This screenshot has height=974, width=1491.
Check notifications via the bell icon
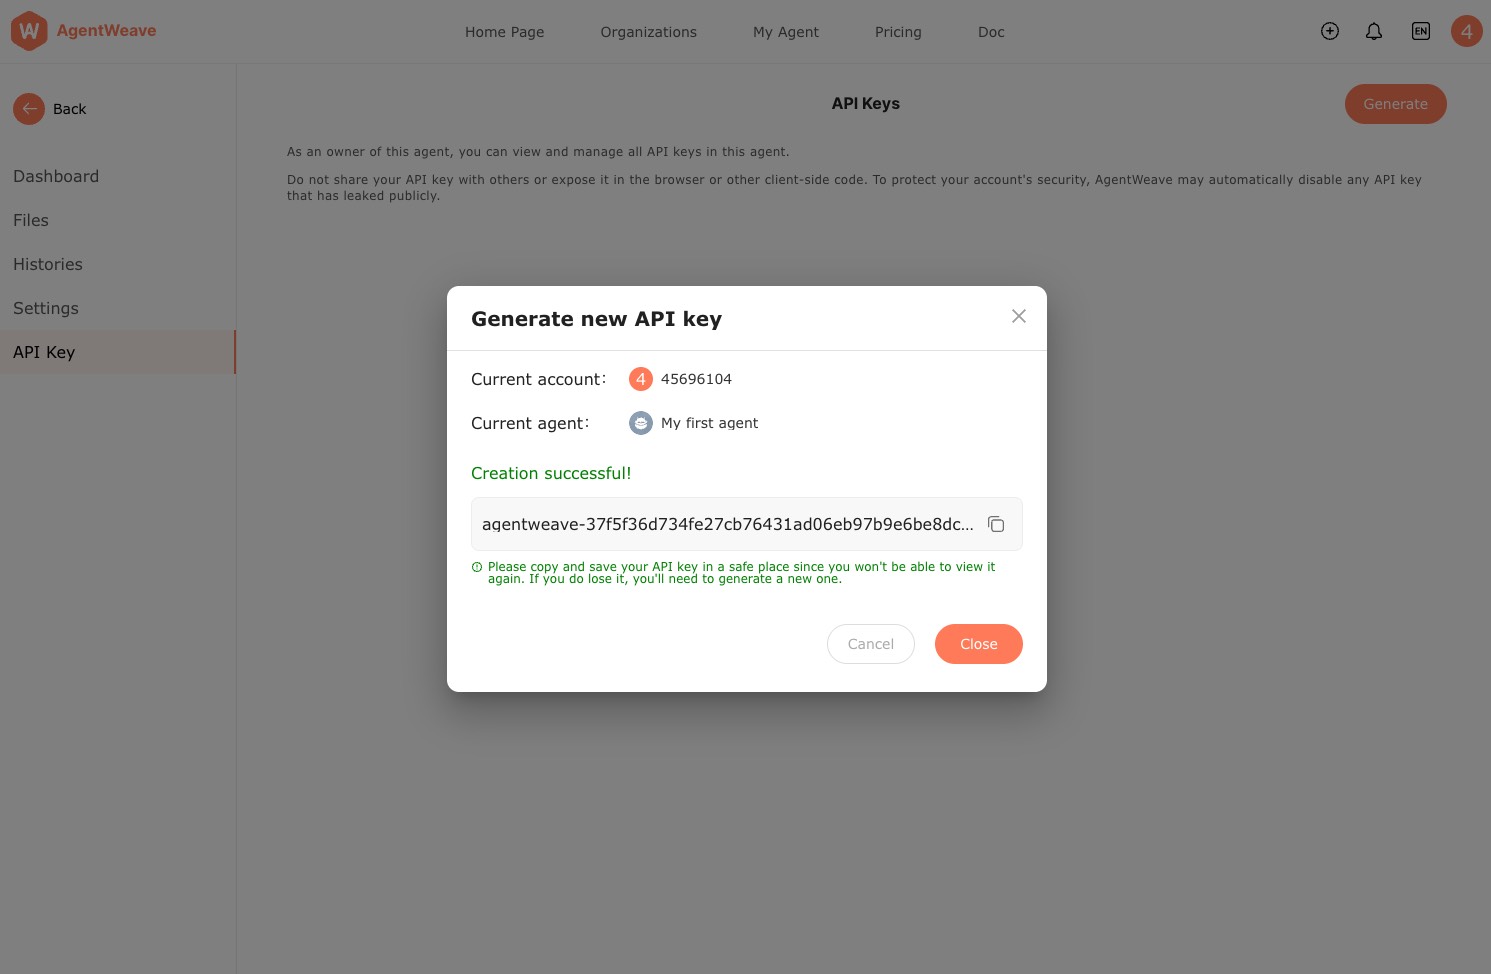(x=1374, y=31)
